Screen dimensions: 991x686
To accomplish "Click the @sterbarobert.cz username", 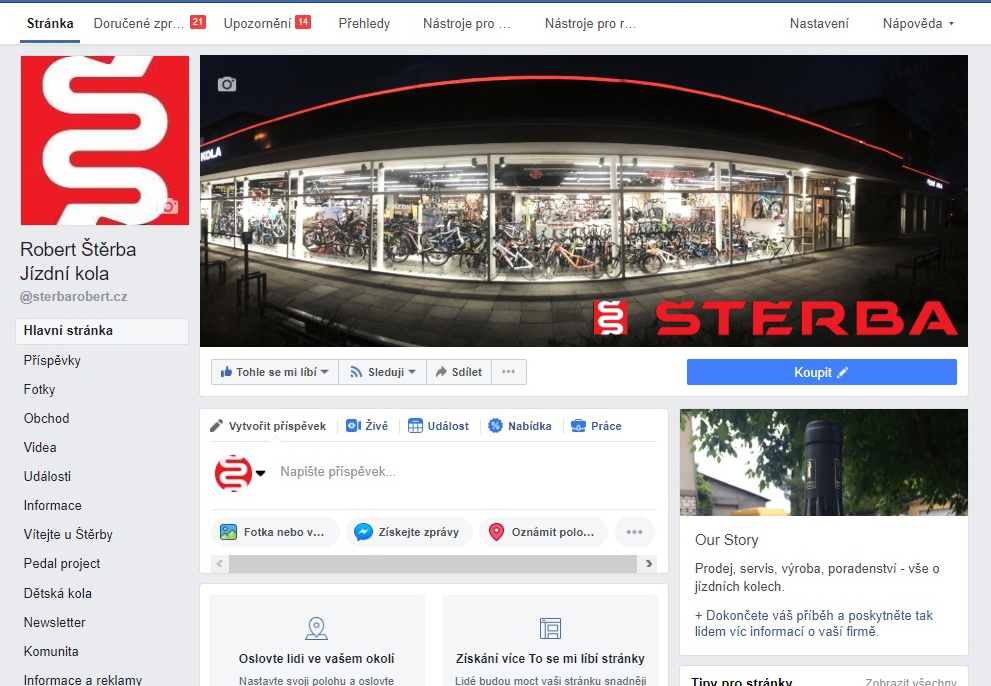I will pos(73,297).
